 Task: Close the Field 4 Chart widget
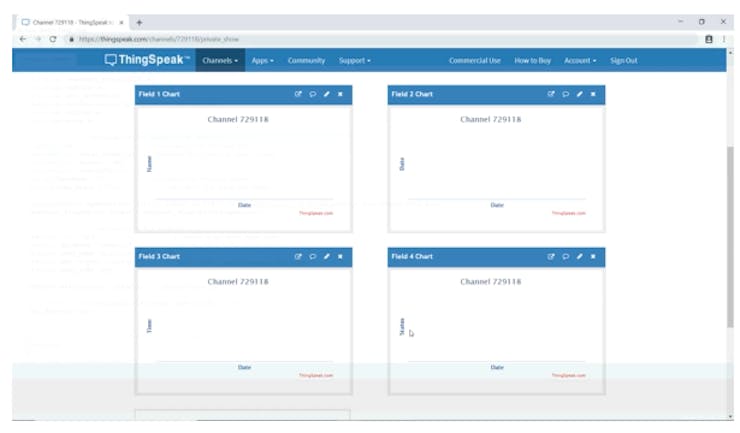point(593,256)
